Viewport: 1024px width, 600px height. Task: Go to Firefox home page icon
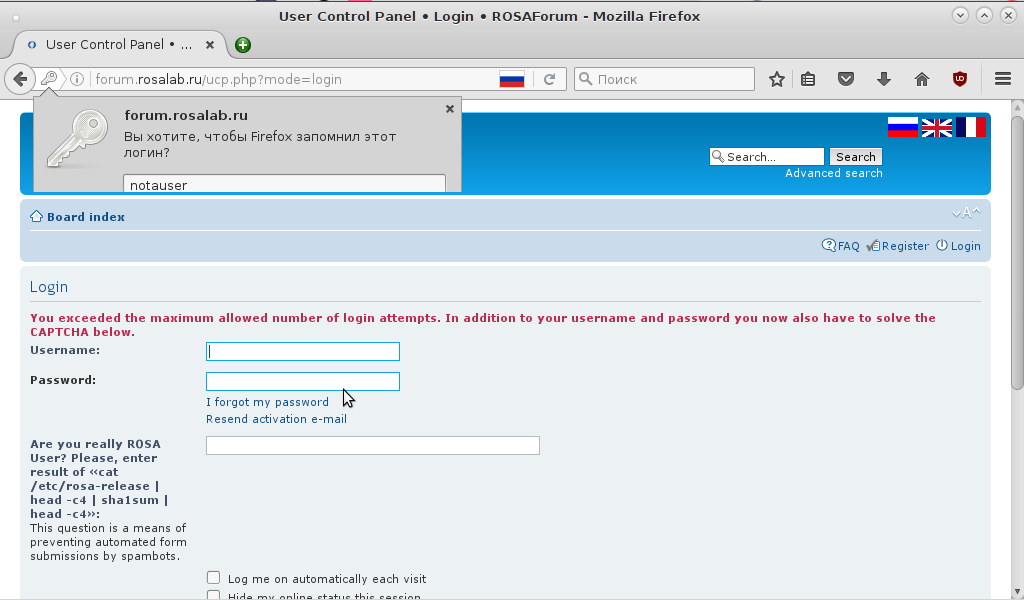pos(922,80)
